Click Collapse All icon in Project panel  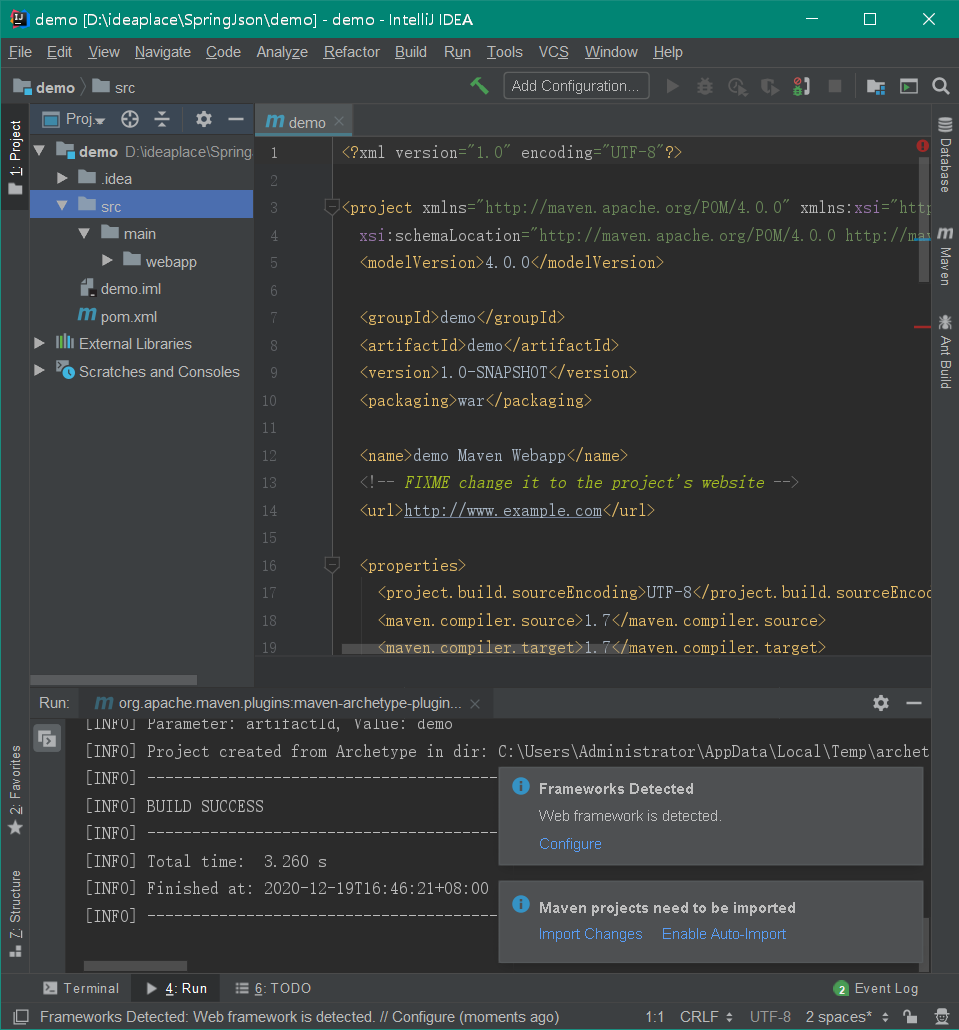click(162, 119)
